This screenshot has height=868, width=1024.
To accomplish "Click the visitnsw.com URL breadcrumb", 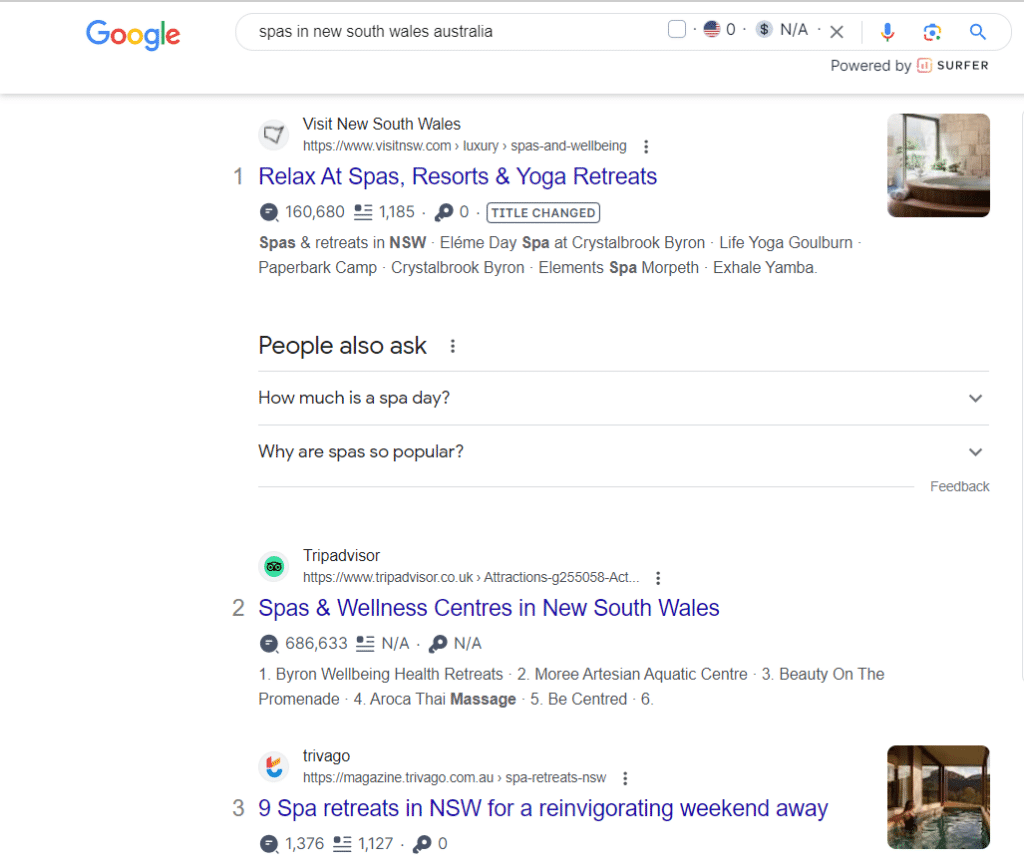I will [464, 146].
